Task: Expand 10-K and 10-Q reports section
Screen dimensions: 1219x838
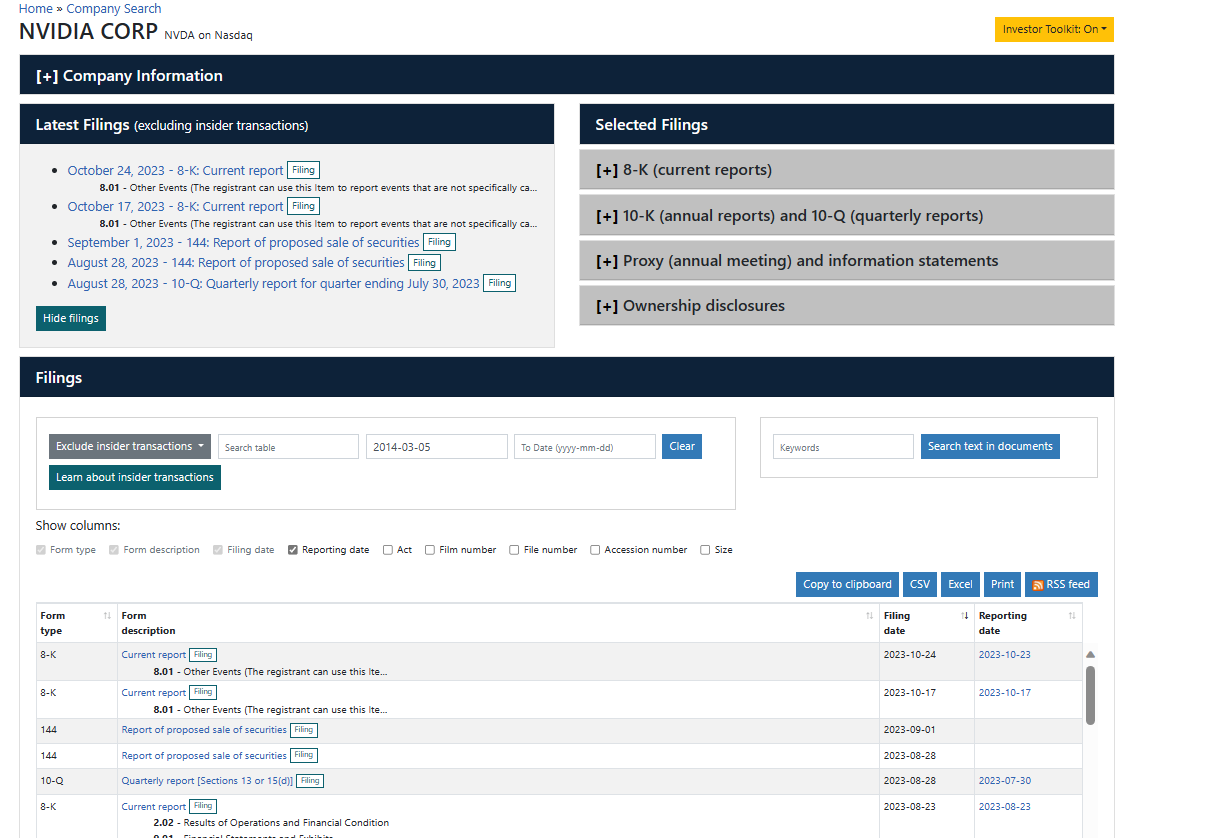Action: (846, 216)
